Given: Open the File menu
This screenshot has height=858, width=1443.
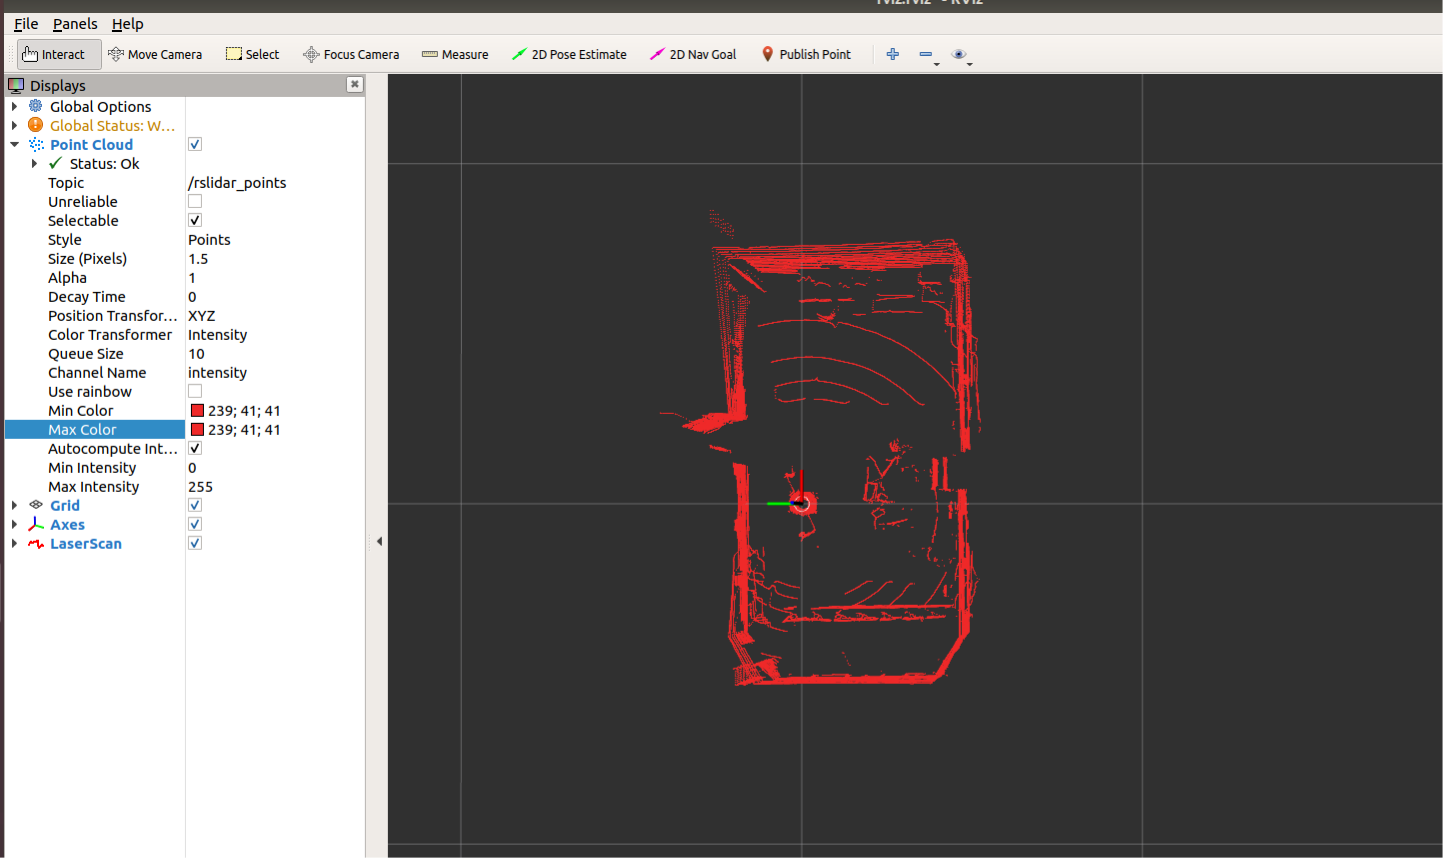Looking at the screenshot, I should point(25,23).
